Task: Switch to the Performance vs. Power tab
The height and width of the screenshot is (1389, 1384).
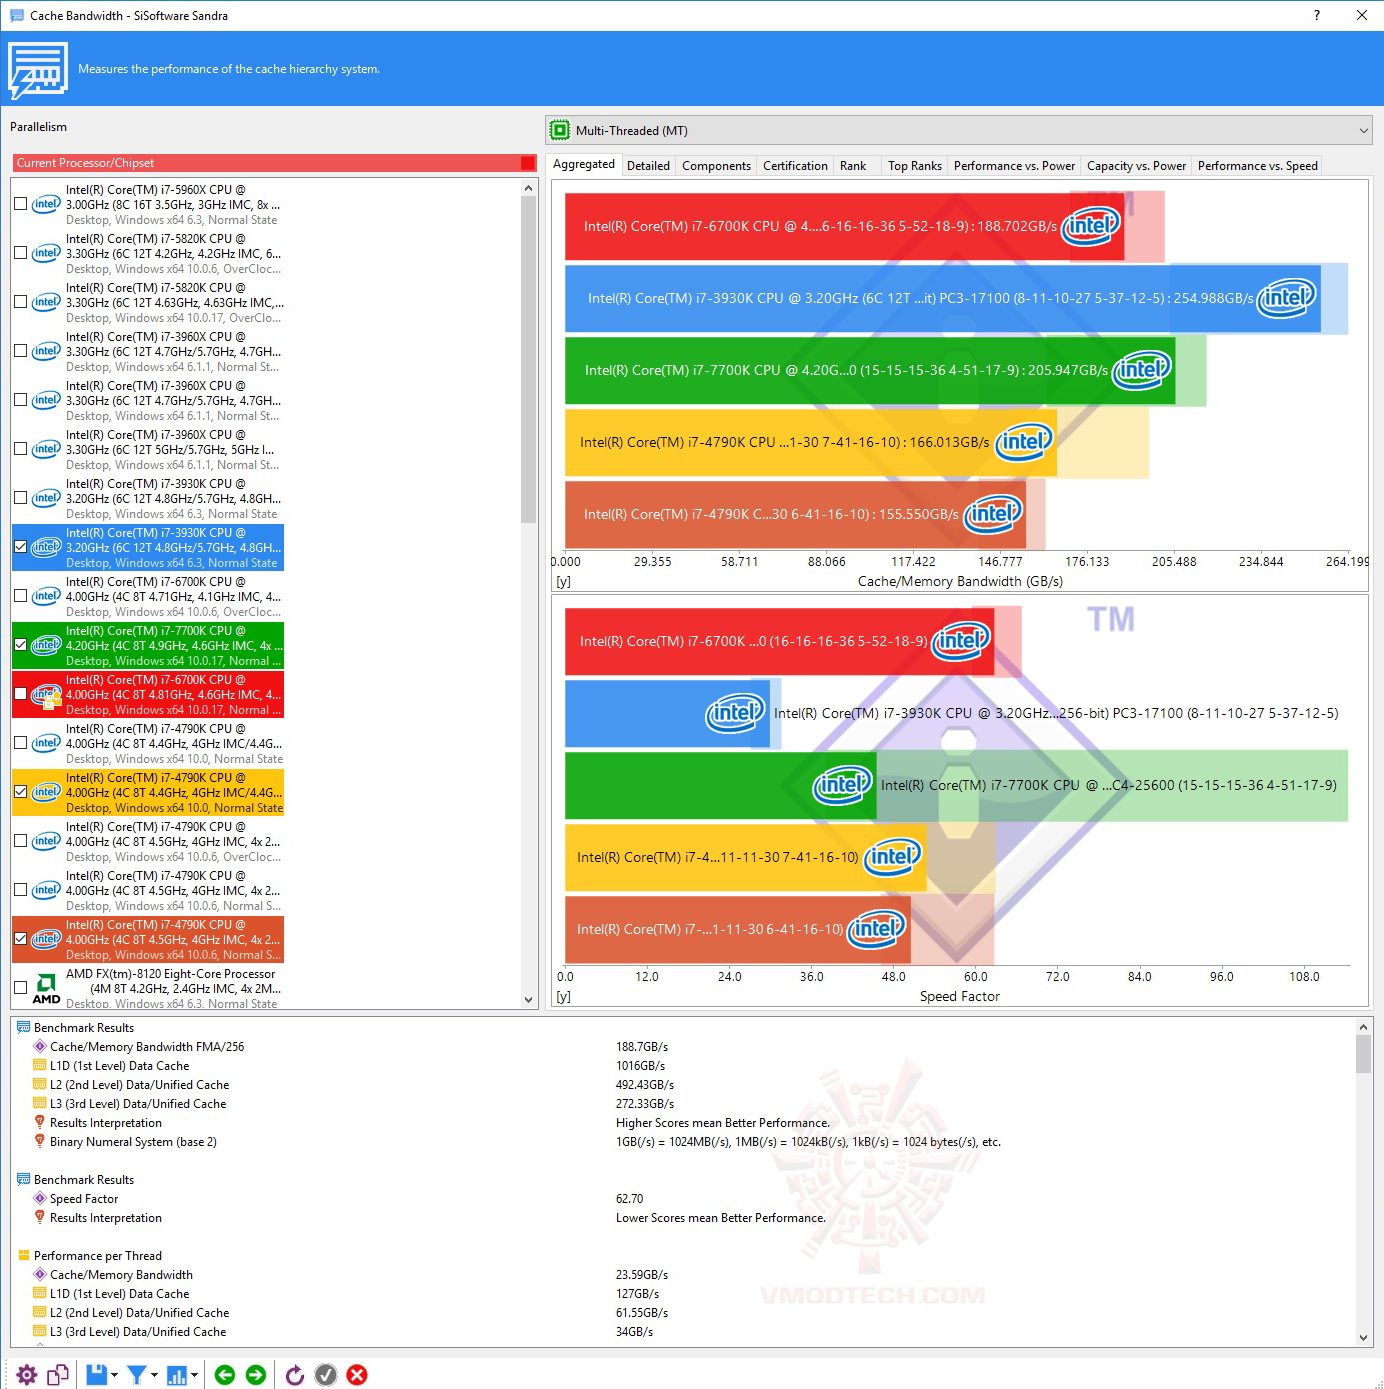Action: click(1014, 166)
